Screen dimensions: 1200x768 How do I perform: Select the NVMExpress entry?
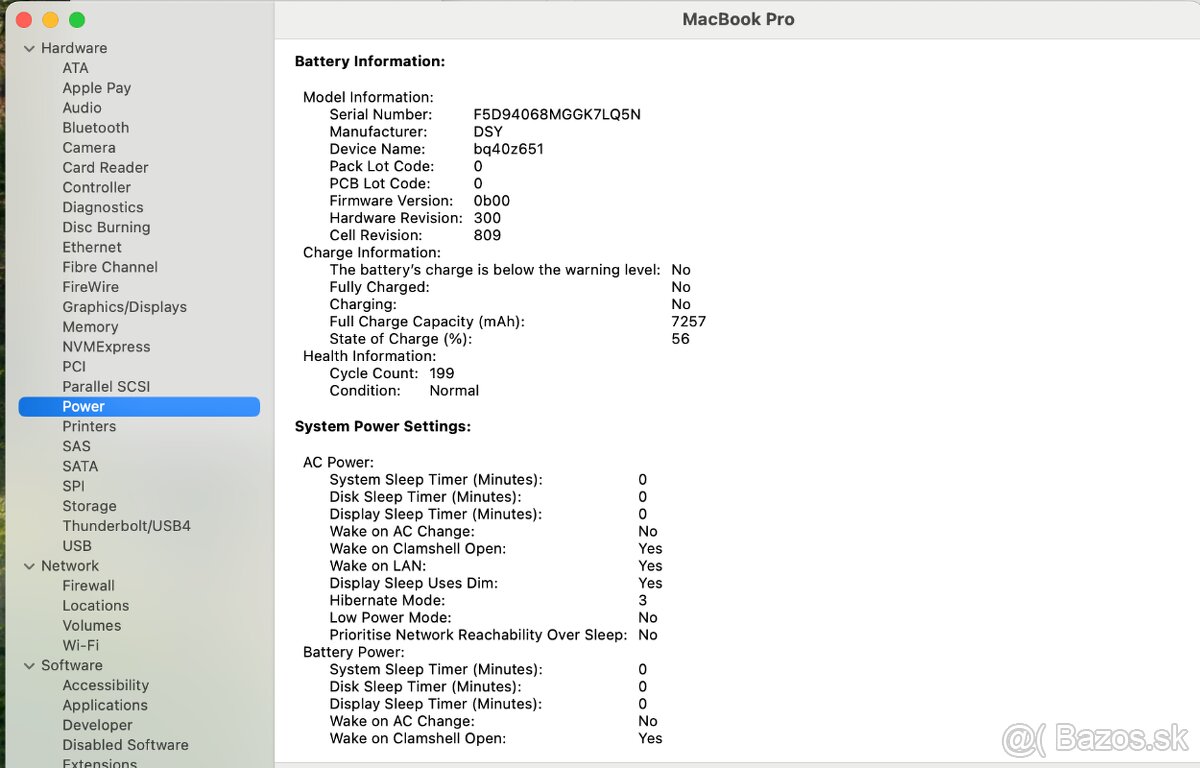[x=106, y=347]
